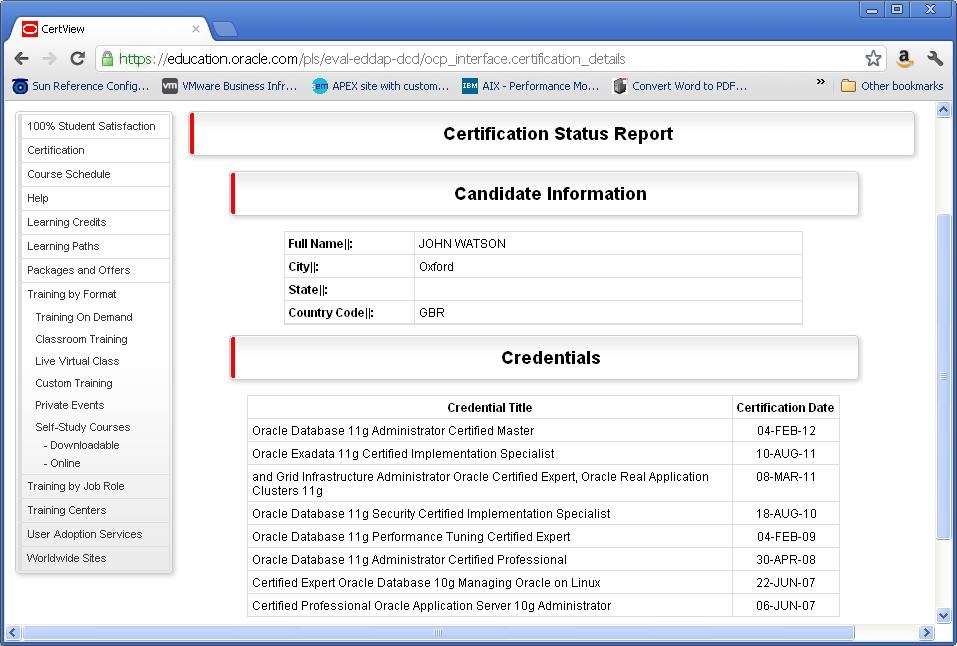Select the CertView tab
The height and width of the screenshot is (646, 957).
point(109,29)
